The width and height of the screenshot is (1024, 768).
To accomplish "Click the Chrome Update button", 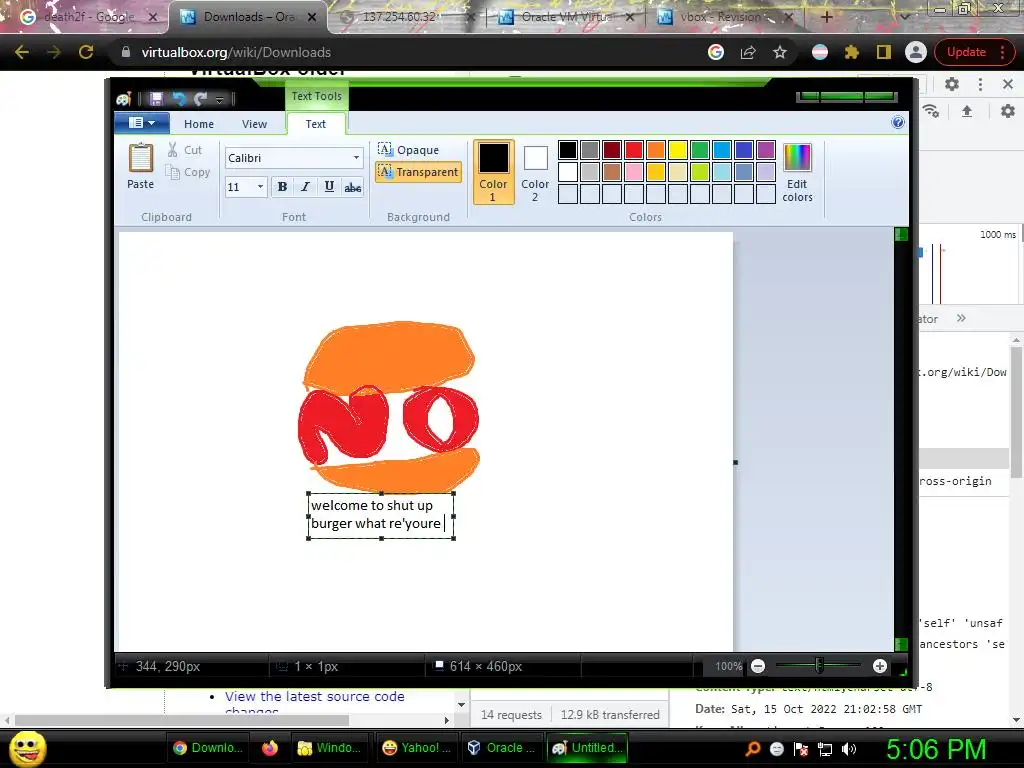I will (x=974, y=52).
